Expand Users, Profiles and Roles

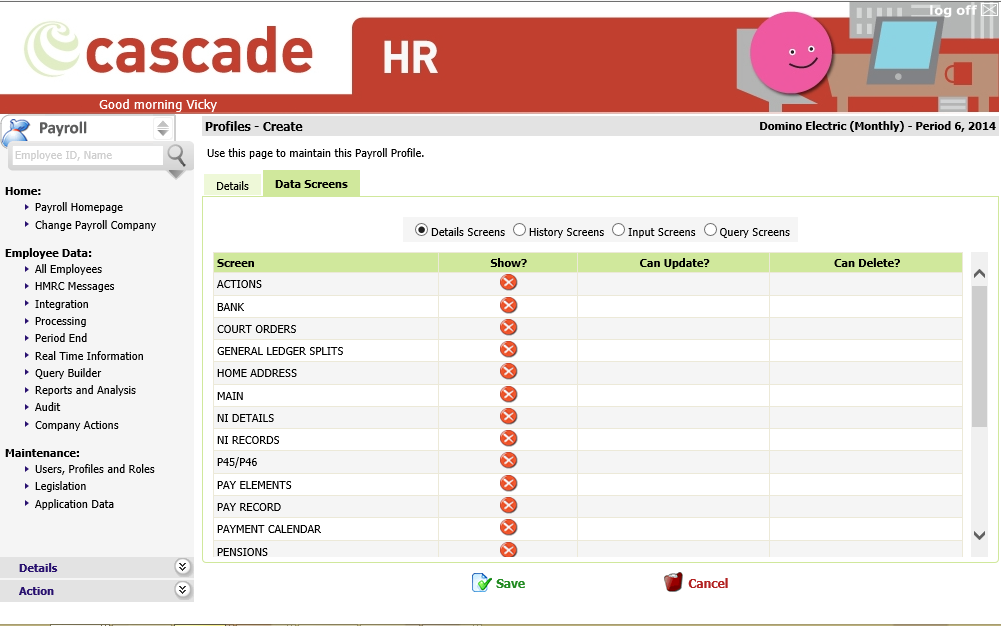(94, 469)
